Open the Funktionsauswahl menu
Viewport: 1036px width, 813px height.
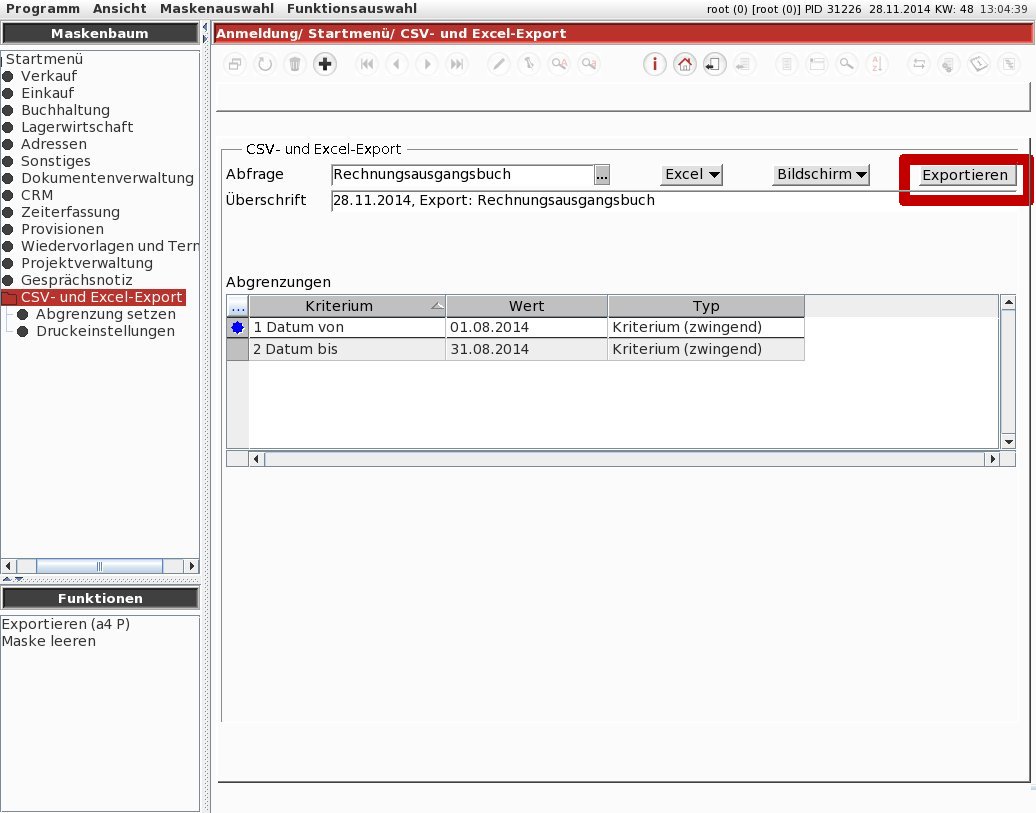[x=352, y=9]
